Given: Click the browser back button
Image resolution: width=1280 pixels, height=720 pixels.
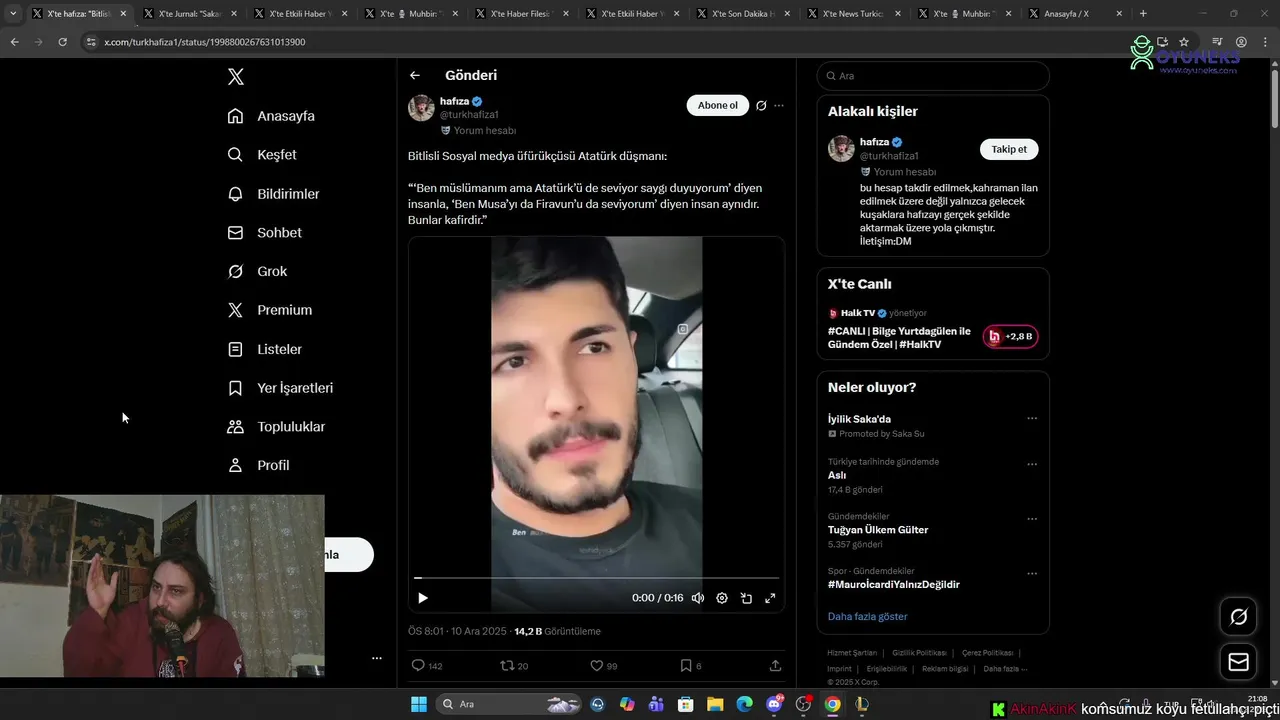Looking at the screenshot, I should point(14,42).
